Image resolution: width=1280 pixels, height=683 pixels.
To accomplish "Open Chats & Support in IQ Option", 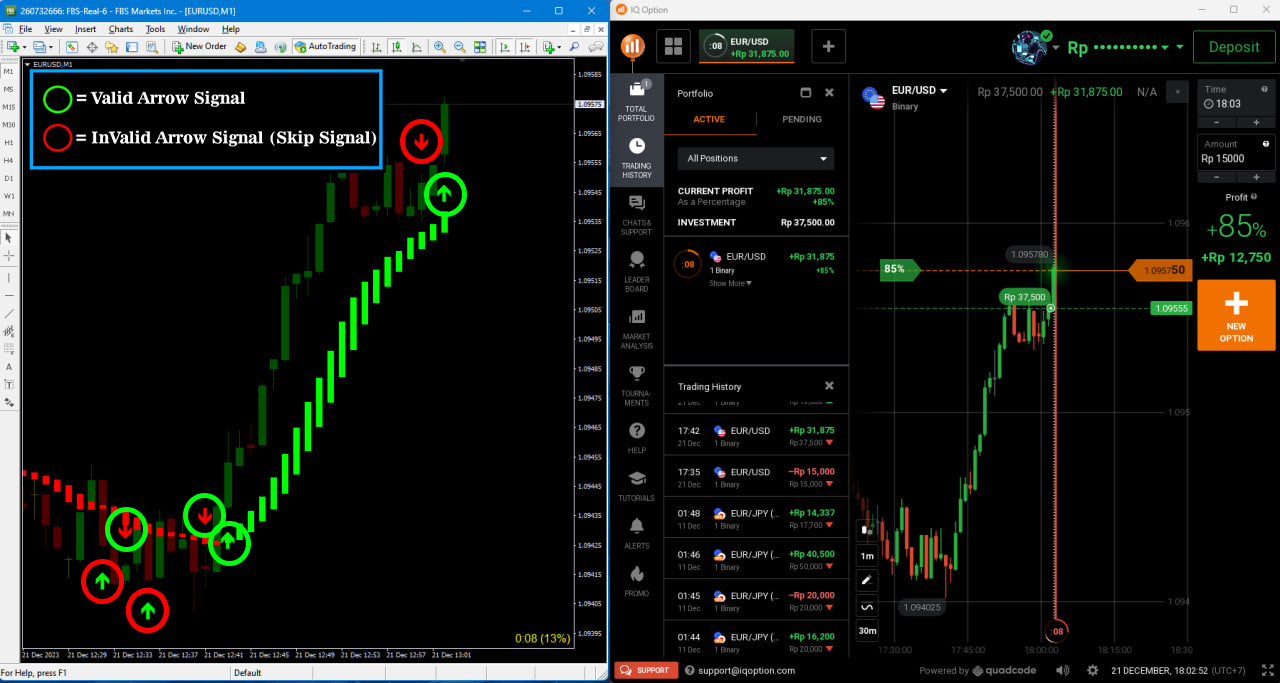I will click(636, 216).
